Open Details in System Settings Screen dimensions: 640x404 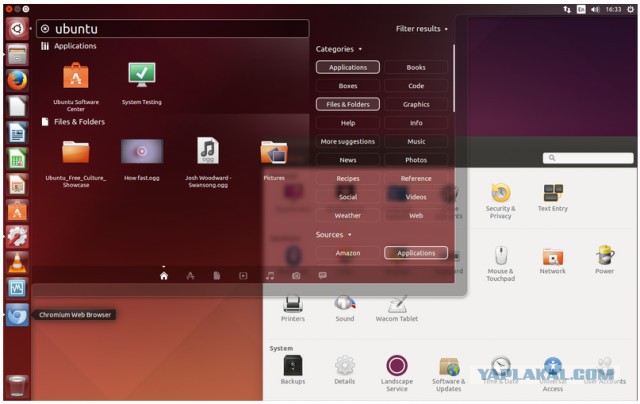[345, 370]
